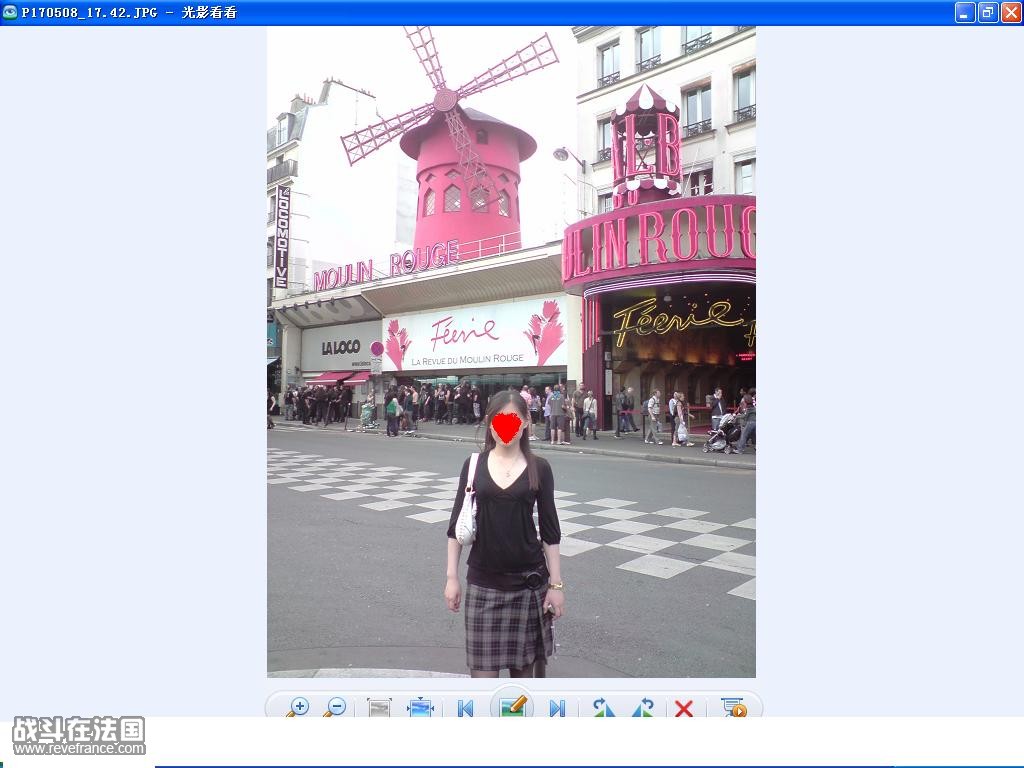
Task: Go to the next image
Action: click(x=557, y=709)
